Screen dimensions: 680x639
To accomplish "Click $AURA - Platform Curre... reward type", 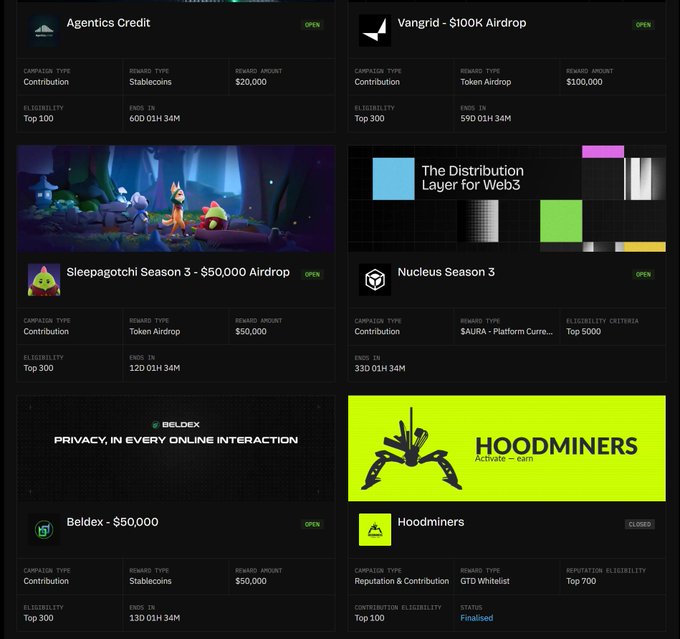I will pyautogui.click(x=507, y=331).
